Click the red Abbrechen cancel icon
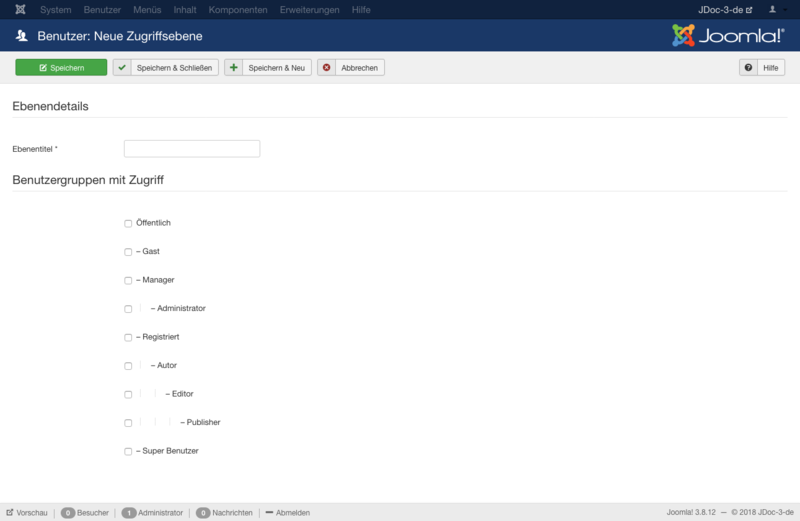 coord(327,67)
